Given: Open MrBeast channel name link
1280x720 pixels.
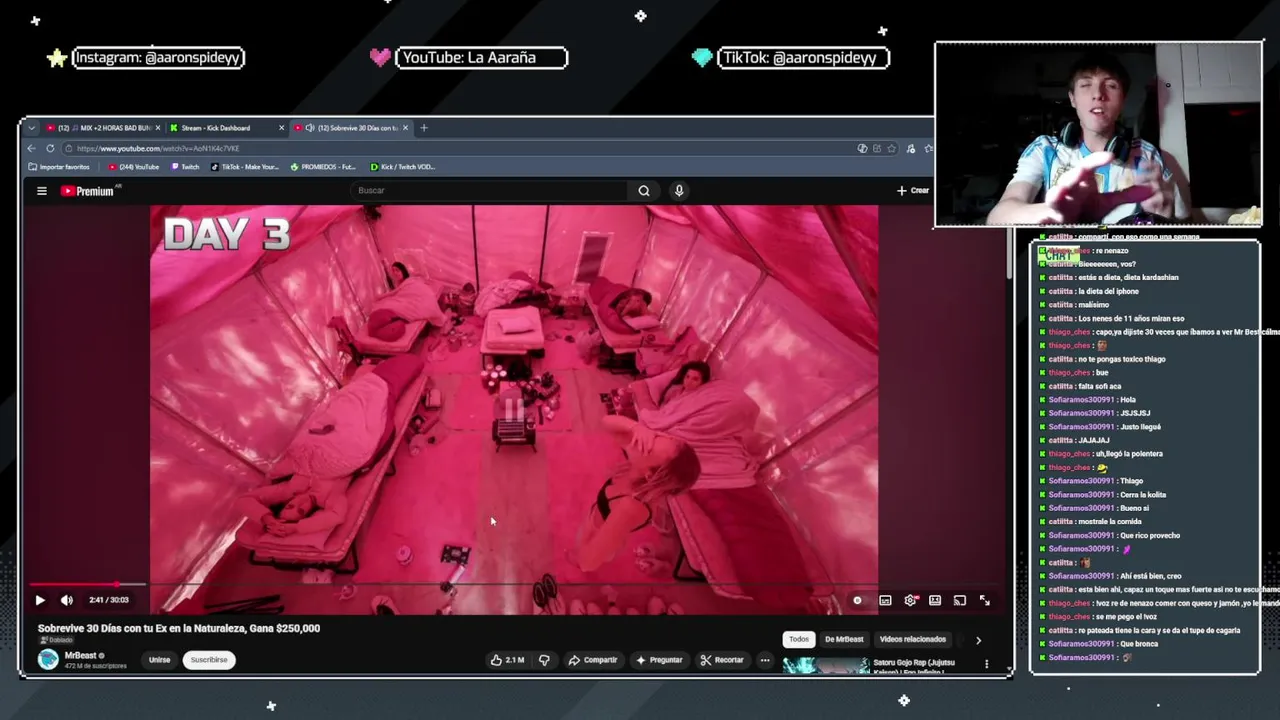Looking at the screenshot, I should click(x=81, y=656).
